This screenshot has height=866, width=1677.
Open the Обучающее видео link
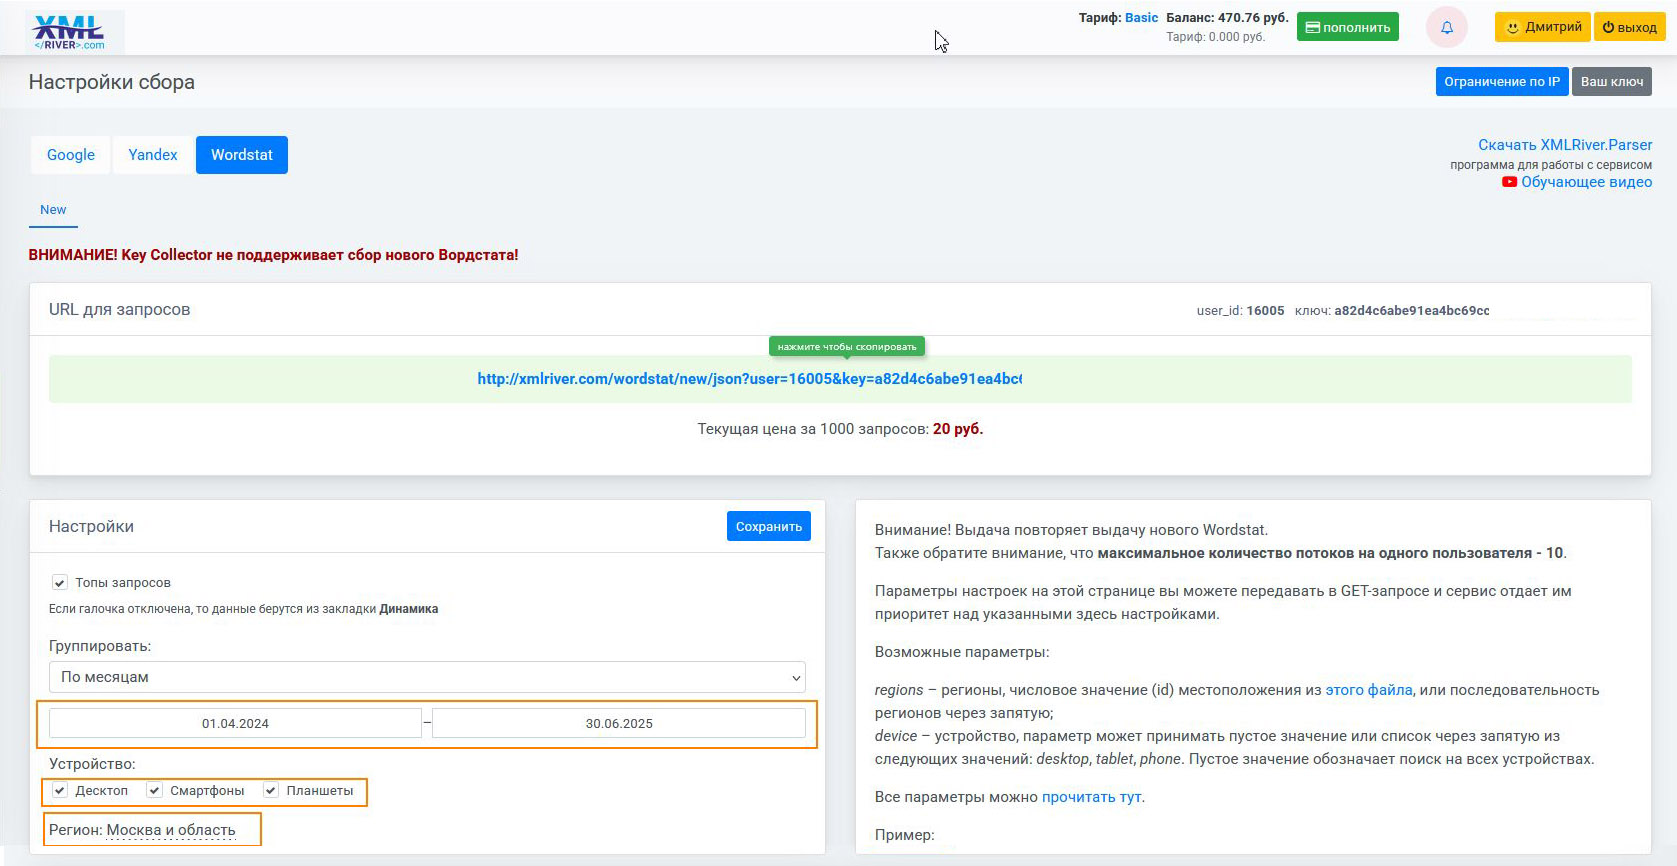tap(1586, 182)
